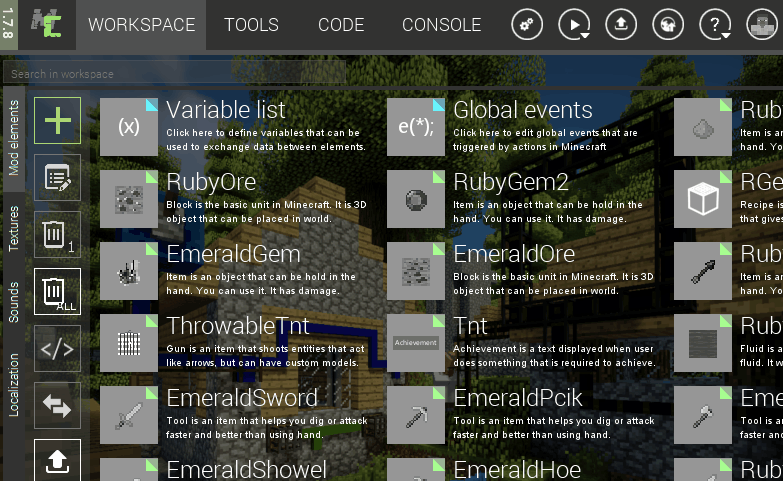Click the 'Global events' title text
Screen dimensions: 783x481
(523, 110)
